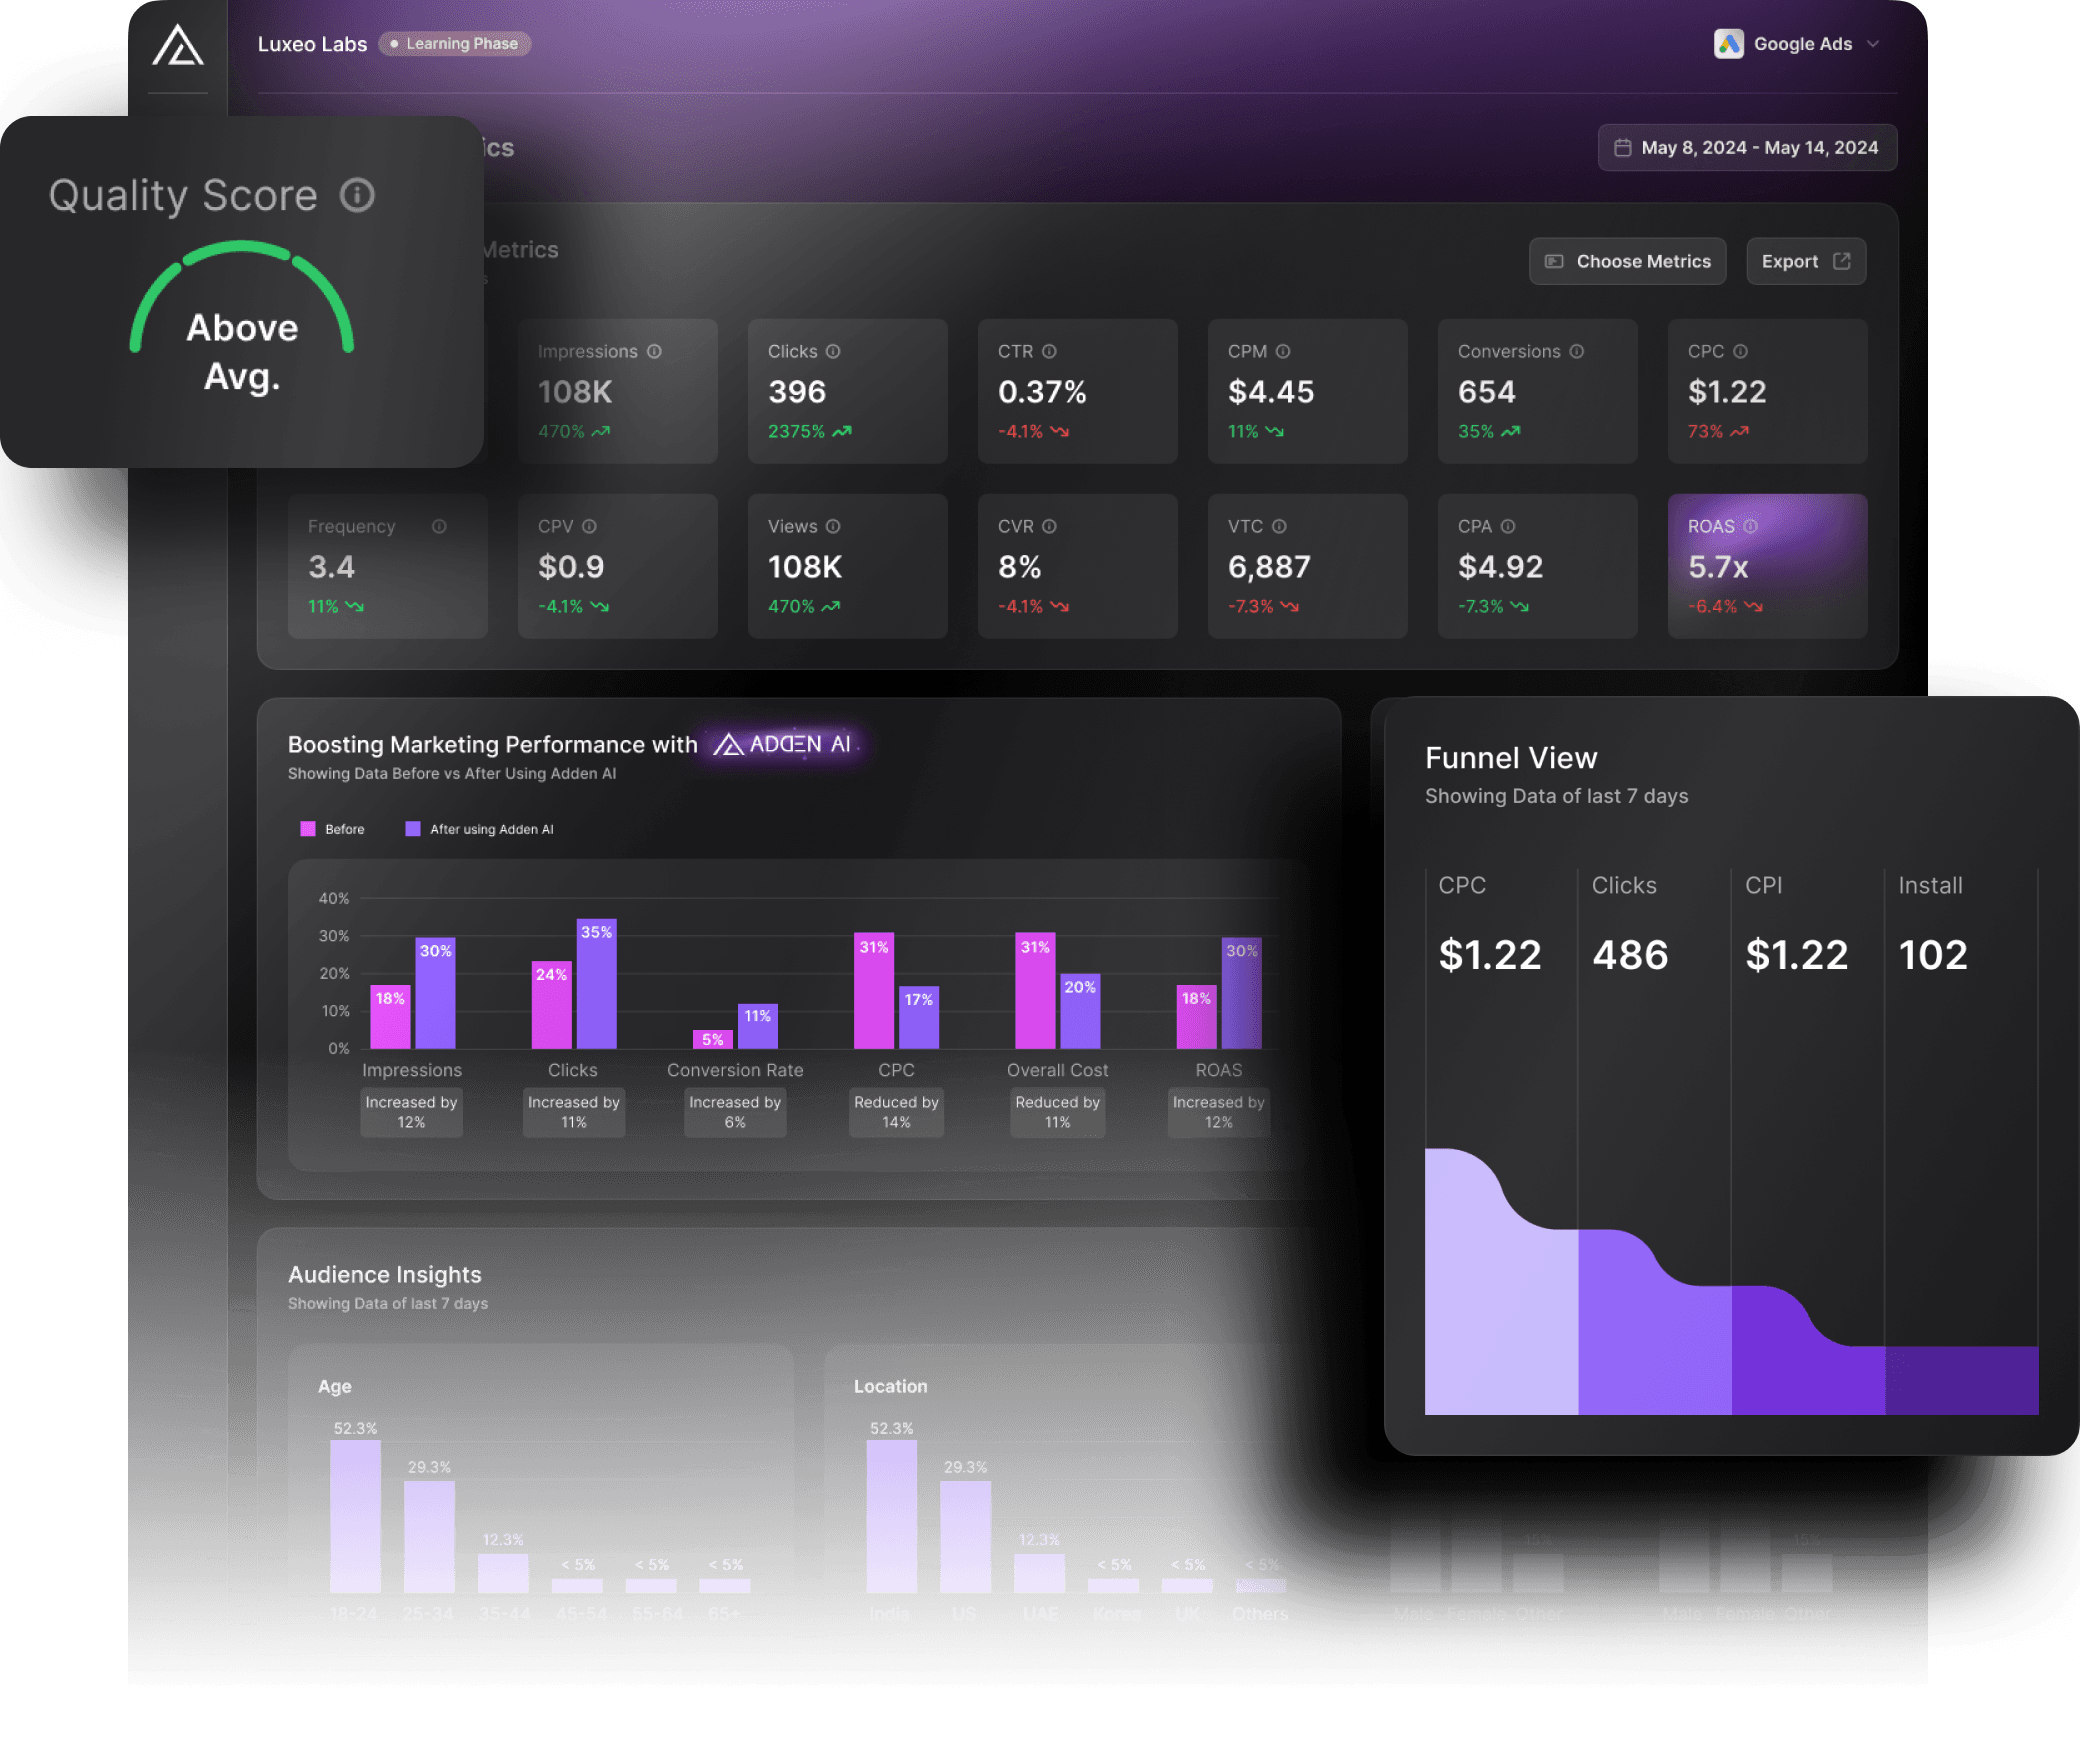
Task: Click info icon next to Frequency
Action: click(439, 526)
